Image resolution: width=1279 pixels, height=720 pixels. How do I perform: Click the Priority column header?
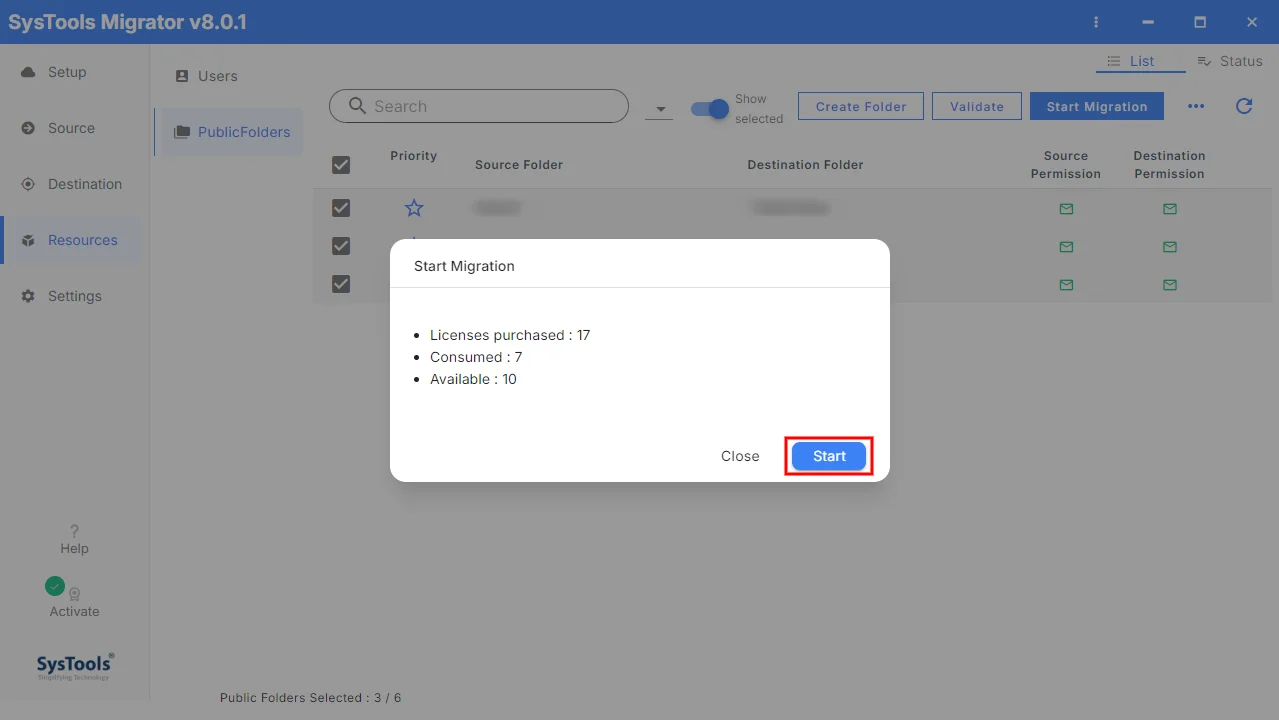[x=414, y=156]
